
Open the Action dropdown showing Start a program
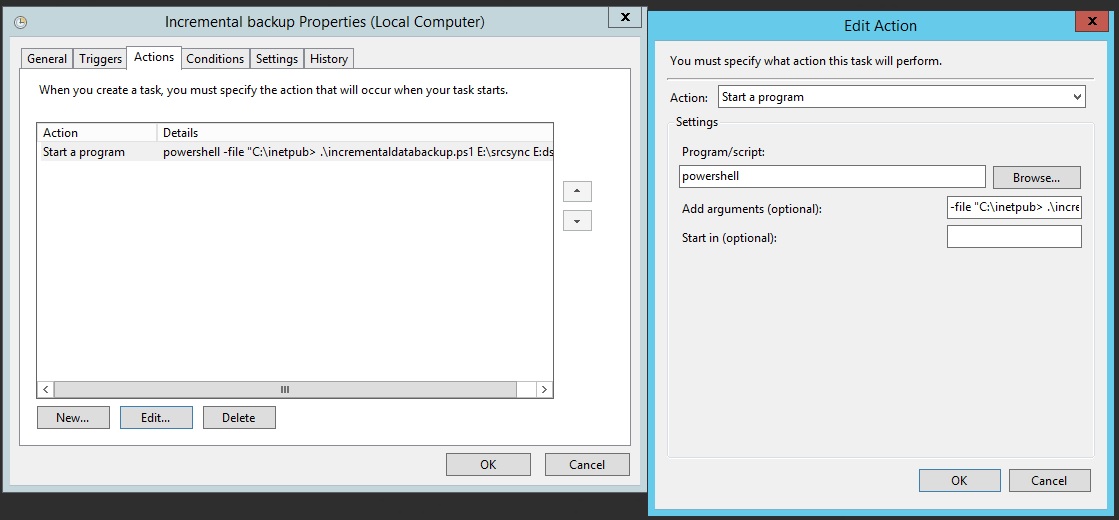point(901,97)
